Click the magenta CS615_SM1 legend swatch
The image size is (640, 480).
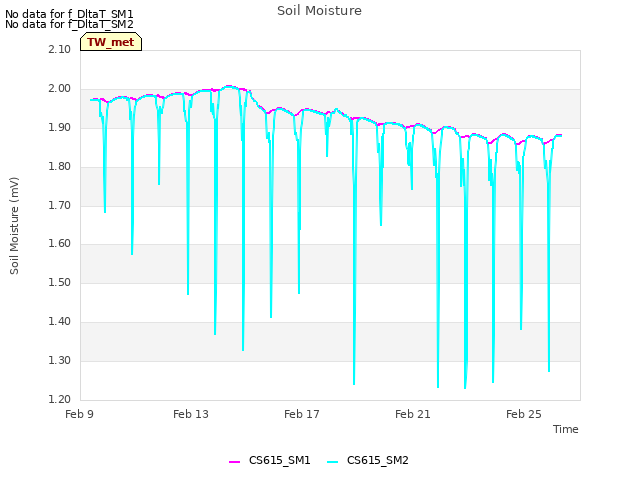[x=234, y=461]
